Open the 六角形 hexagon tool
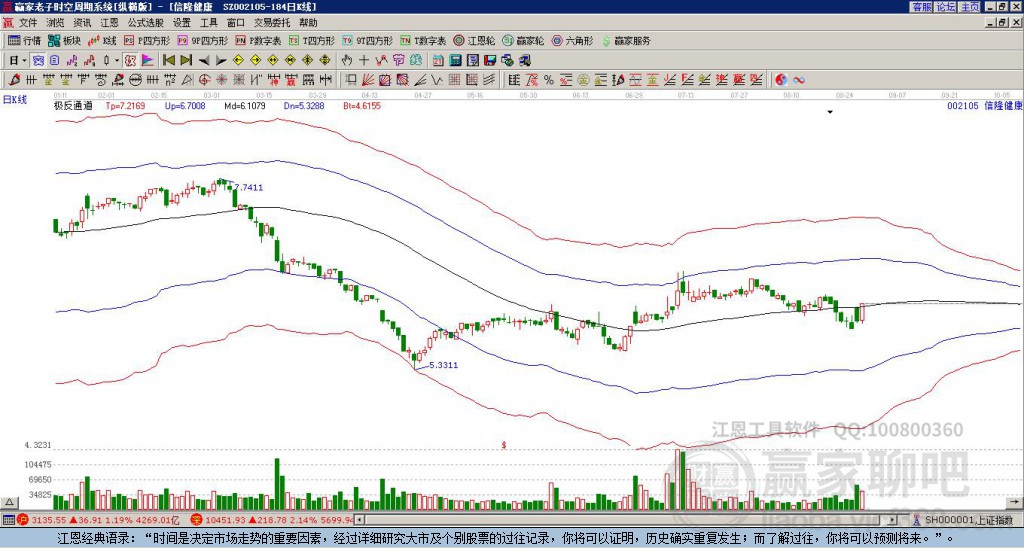This screenshot has width=1024, height=548. [572, 40]
